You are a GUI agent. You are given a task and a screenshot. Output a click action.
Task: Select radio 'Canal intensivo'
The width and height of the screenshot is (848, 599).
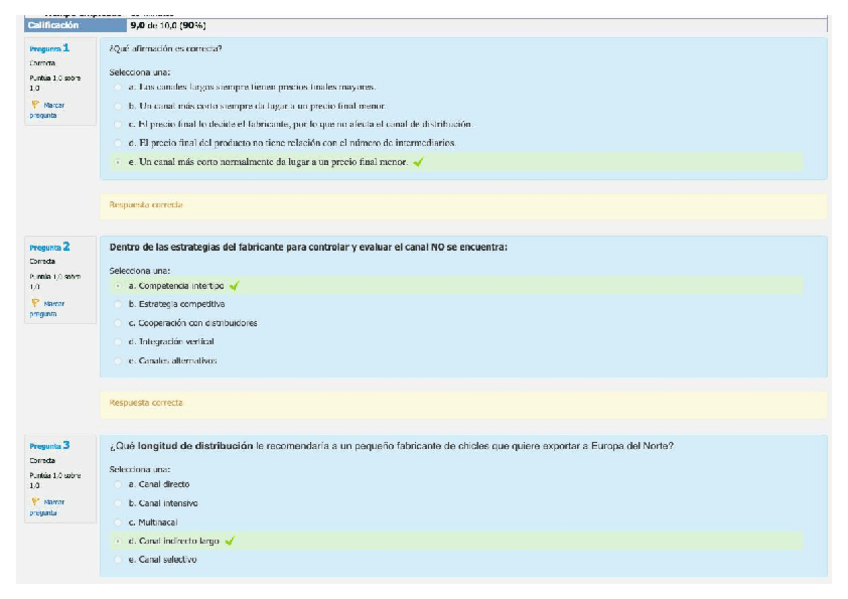point(118,503)
